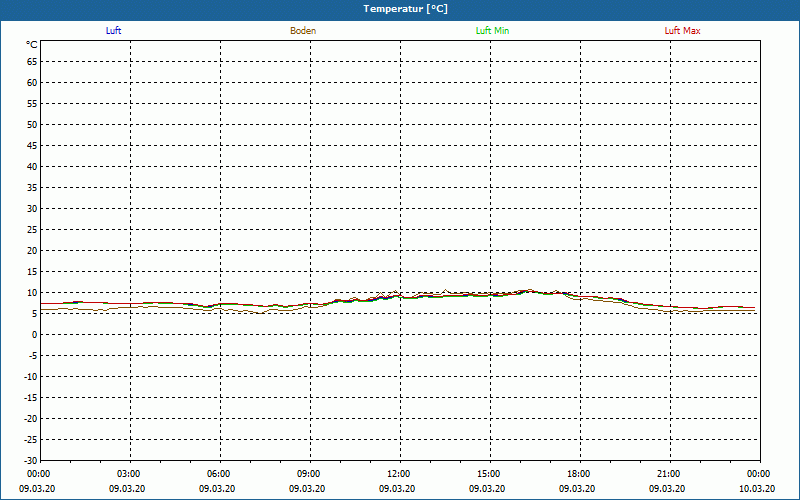Click the 30 y-axis label
The width and height of the screenshot is (800, 500).
[x=32, y=209]
